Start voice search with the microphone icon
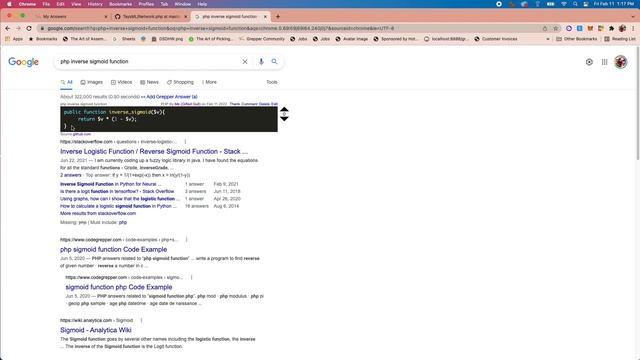This screenshot has height=360, width=640. point(261,62)
